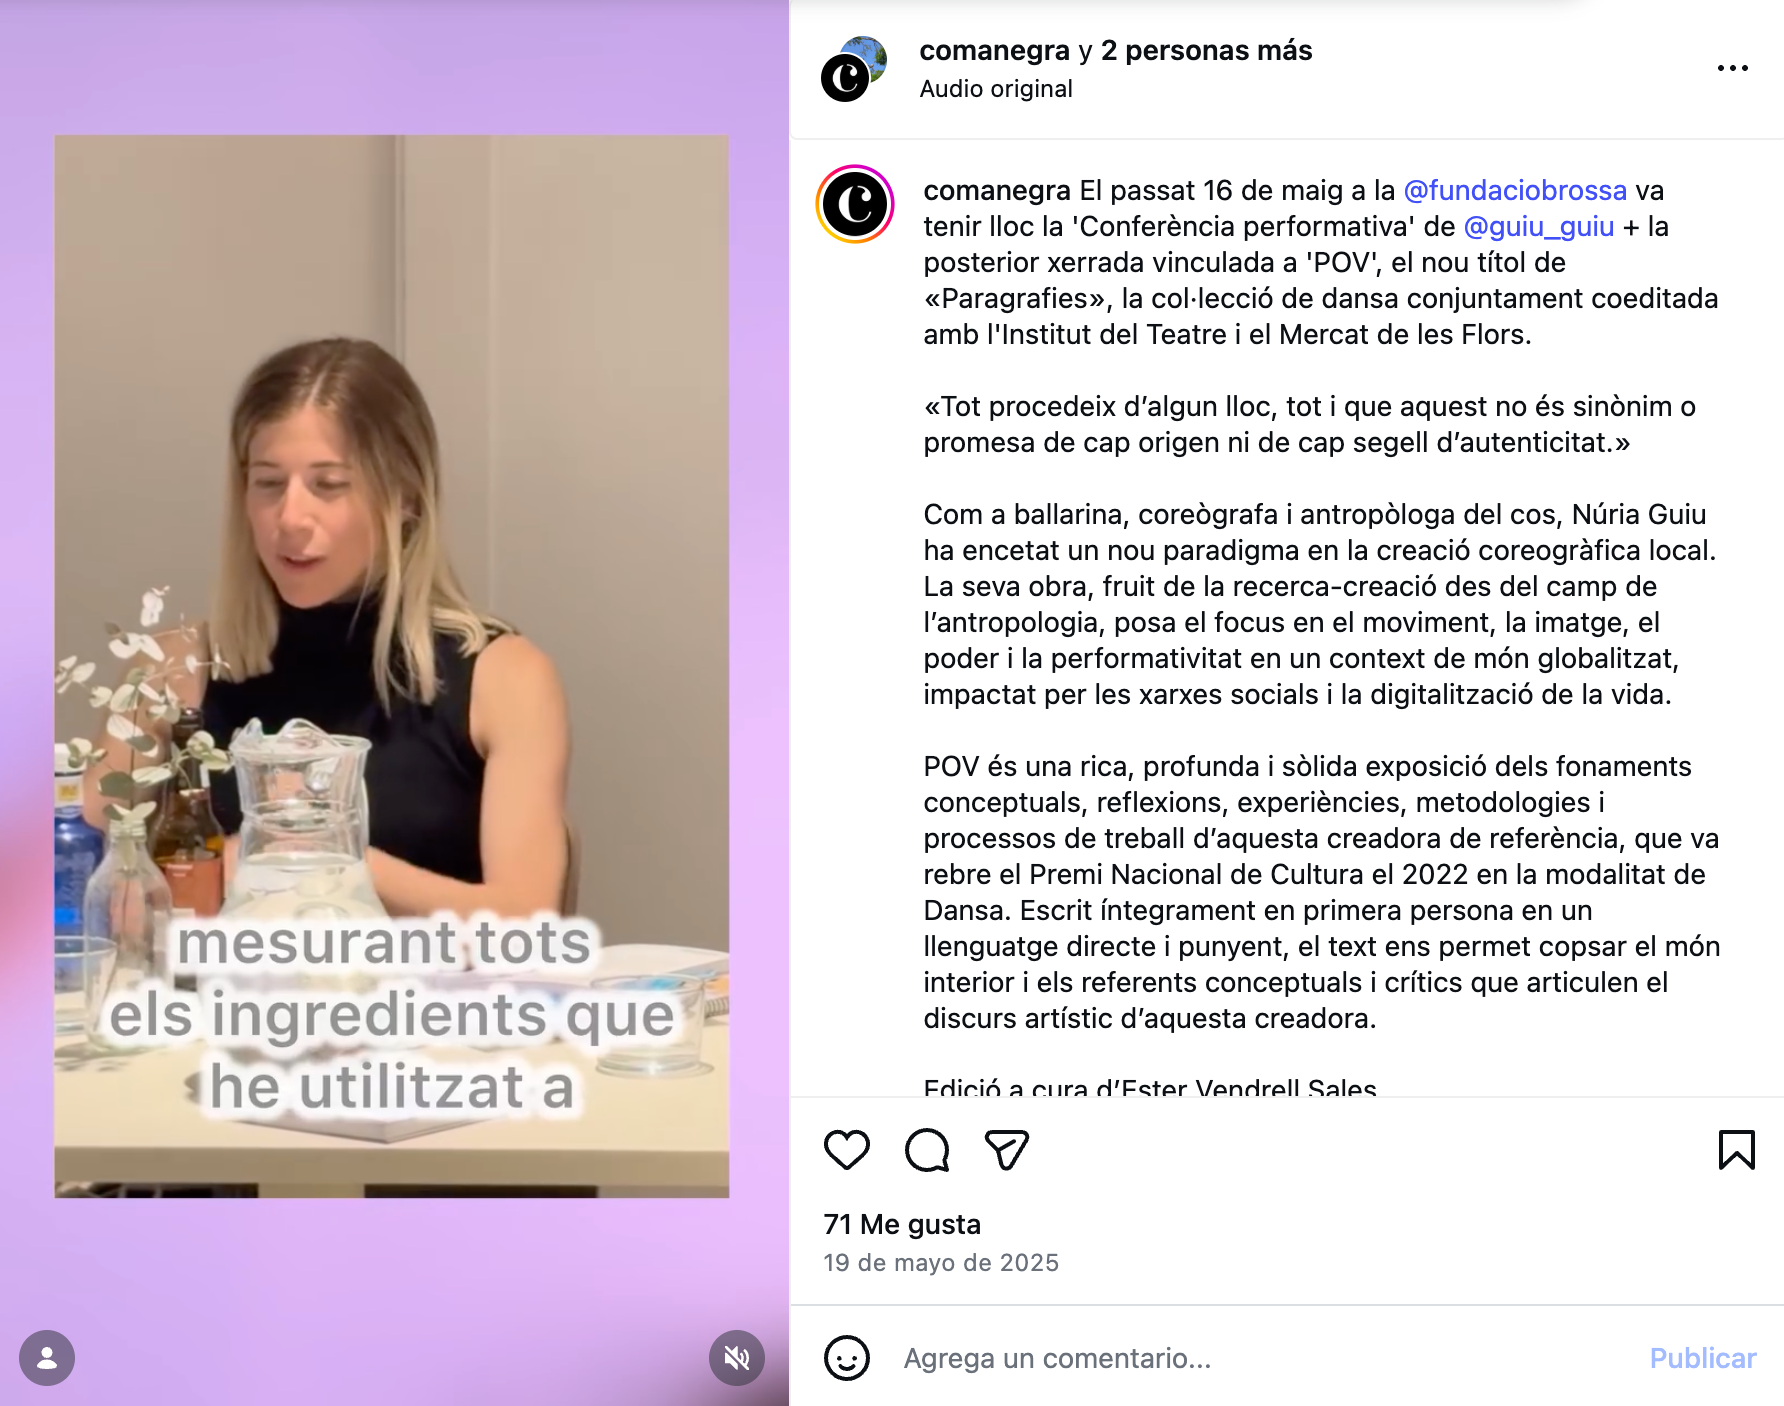Show tagged people icon on video
Screen dimensions: 1784x1406
pyautogui.click(x=47, y=1358)
